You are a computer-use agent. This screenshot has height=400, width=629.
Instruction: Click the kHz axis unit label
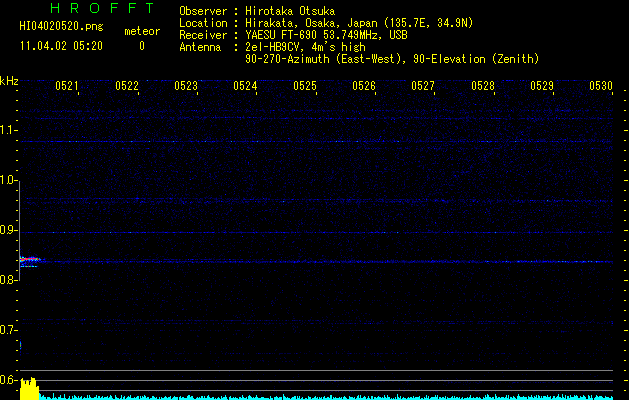tap(9, 81)
